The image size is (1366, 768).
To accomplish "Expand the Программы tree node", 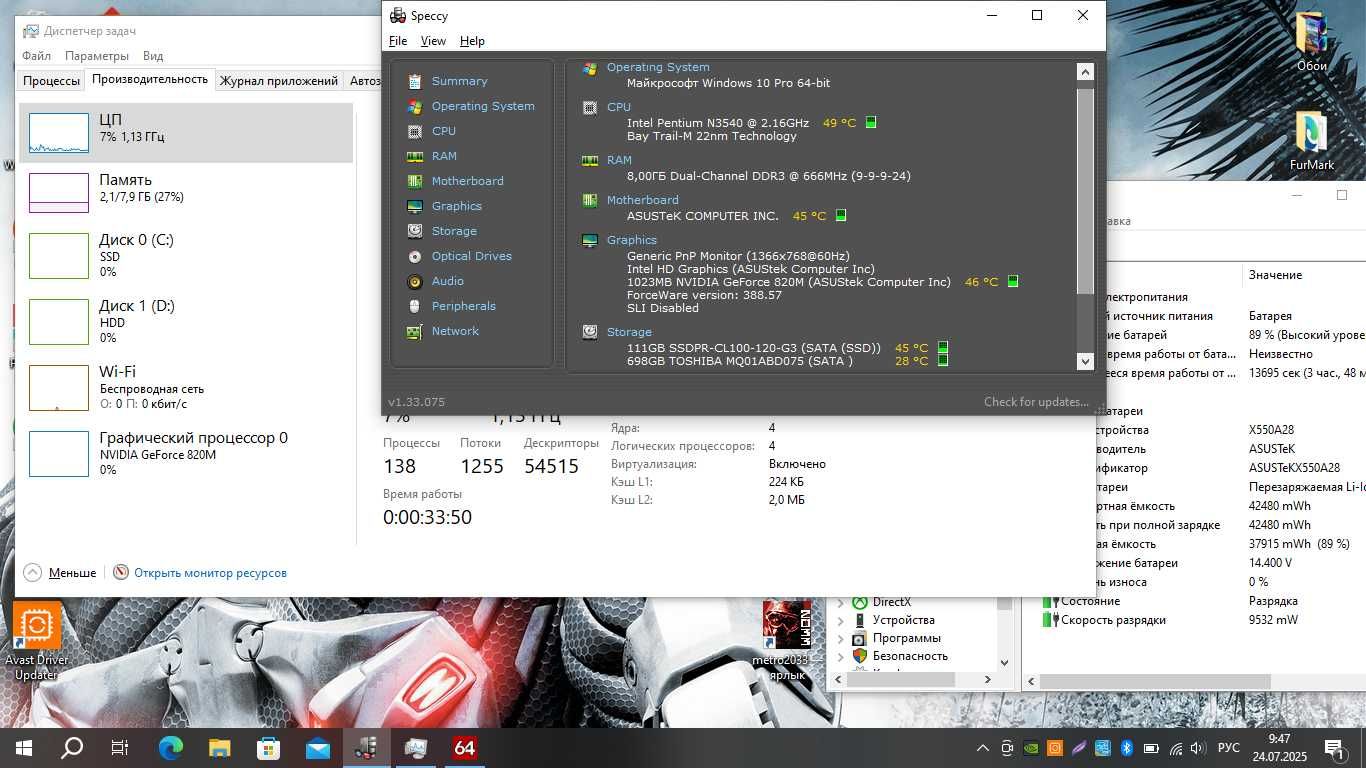I will coord(840,638).
